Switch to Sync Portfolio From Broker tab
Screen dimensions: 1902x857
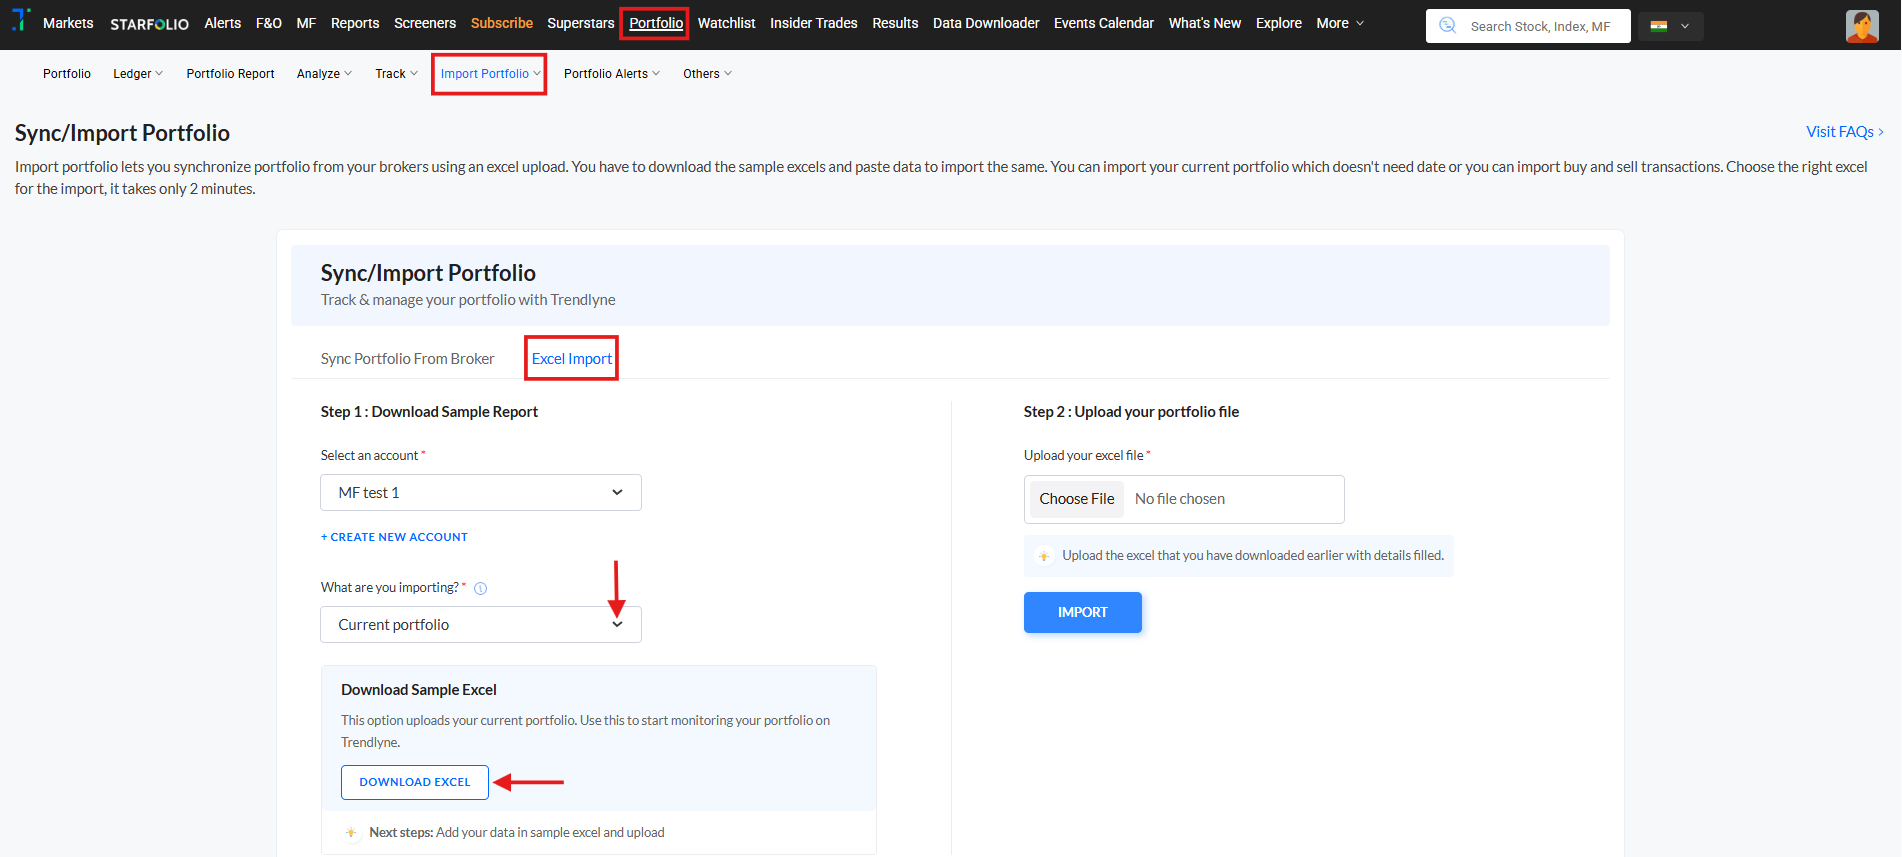pyautogui.click(x=407, y=359)
